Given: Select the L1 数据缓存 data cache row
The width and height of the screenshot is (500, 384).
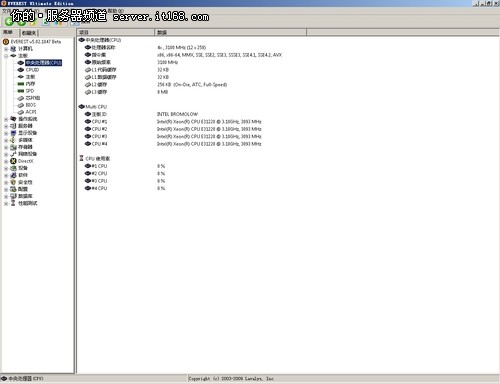Looking at the screenshot, I should [x=127, y=77].
